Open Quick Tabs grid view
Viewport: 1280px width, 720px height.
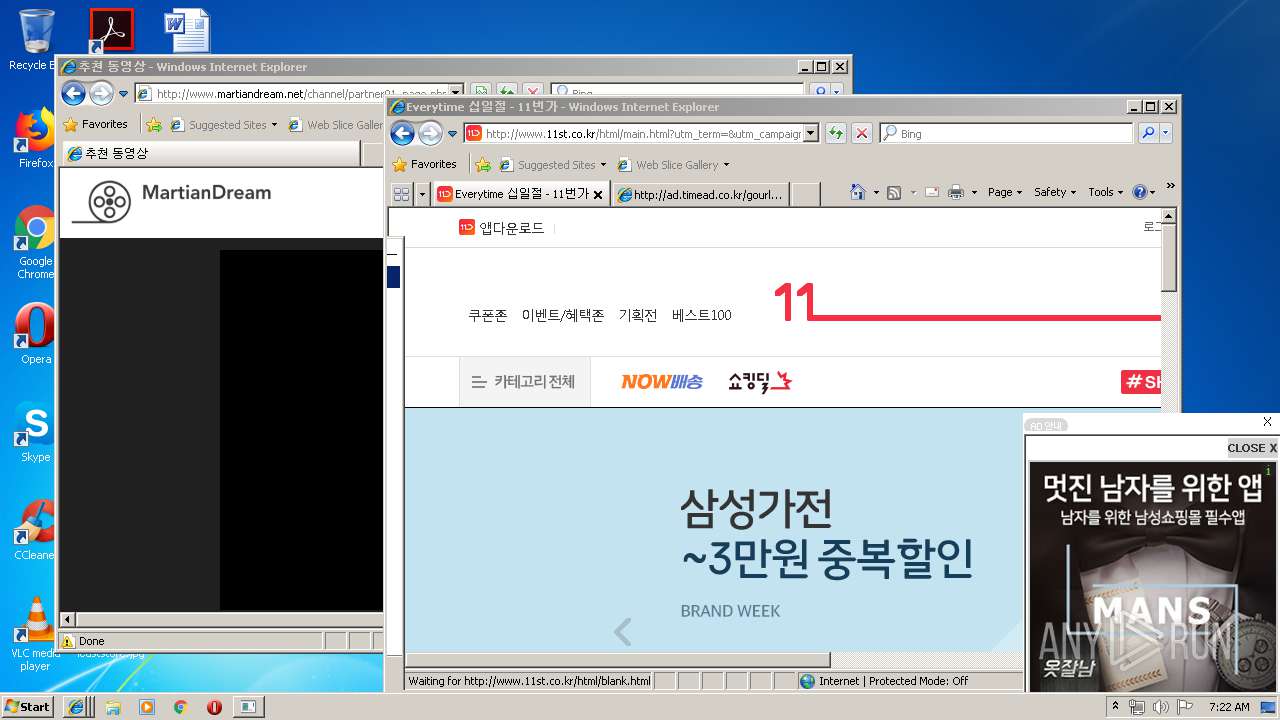[401, 194]
